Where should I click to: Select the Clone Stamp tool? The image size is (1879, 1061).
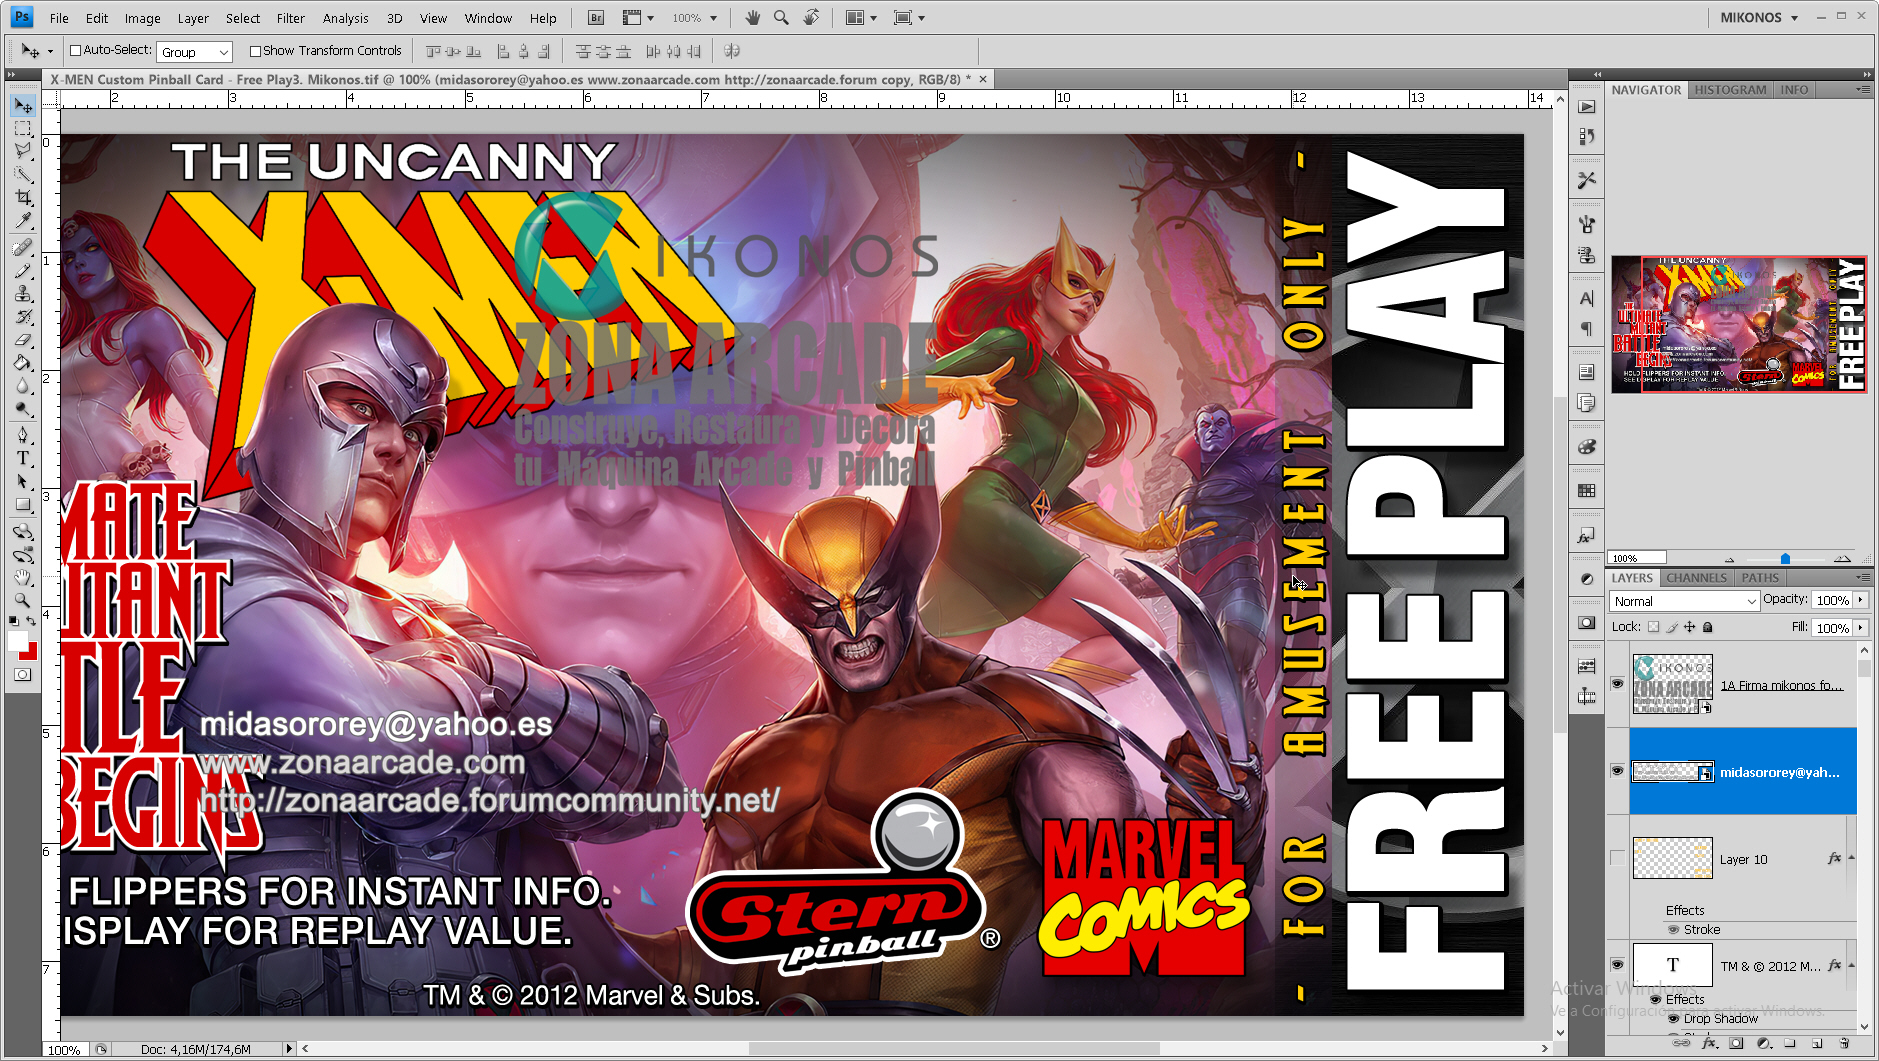click(x=23, y=294)
